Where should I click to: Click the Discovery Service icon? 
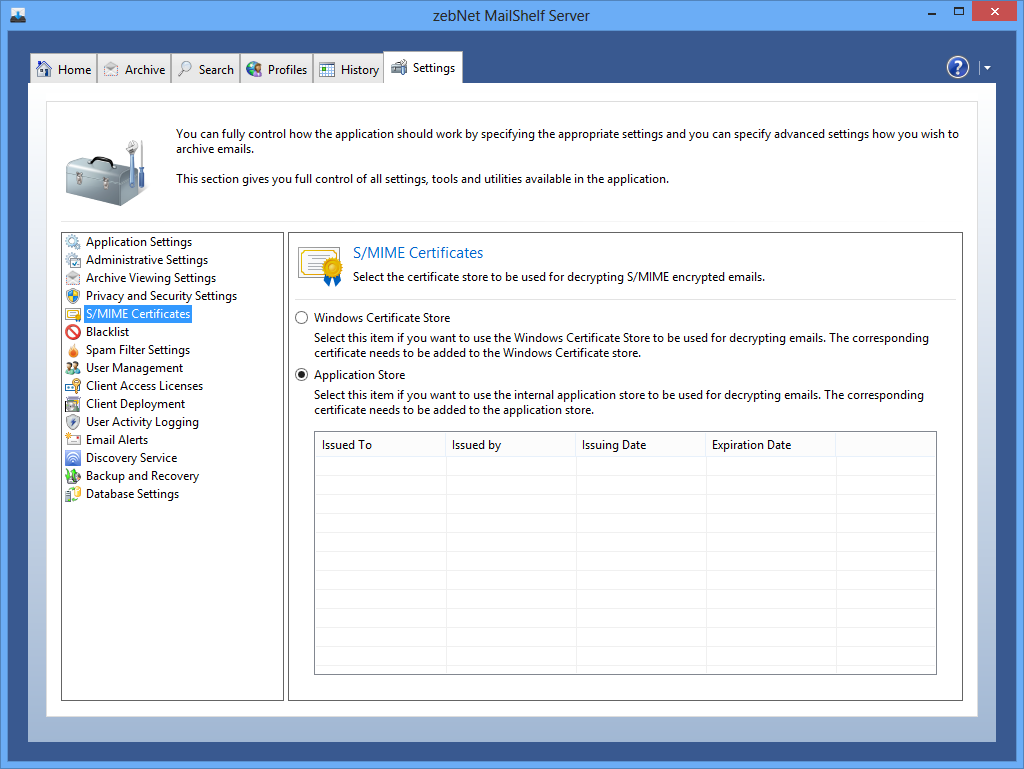click(x=73, y=458)
